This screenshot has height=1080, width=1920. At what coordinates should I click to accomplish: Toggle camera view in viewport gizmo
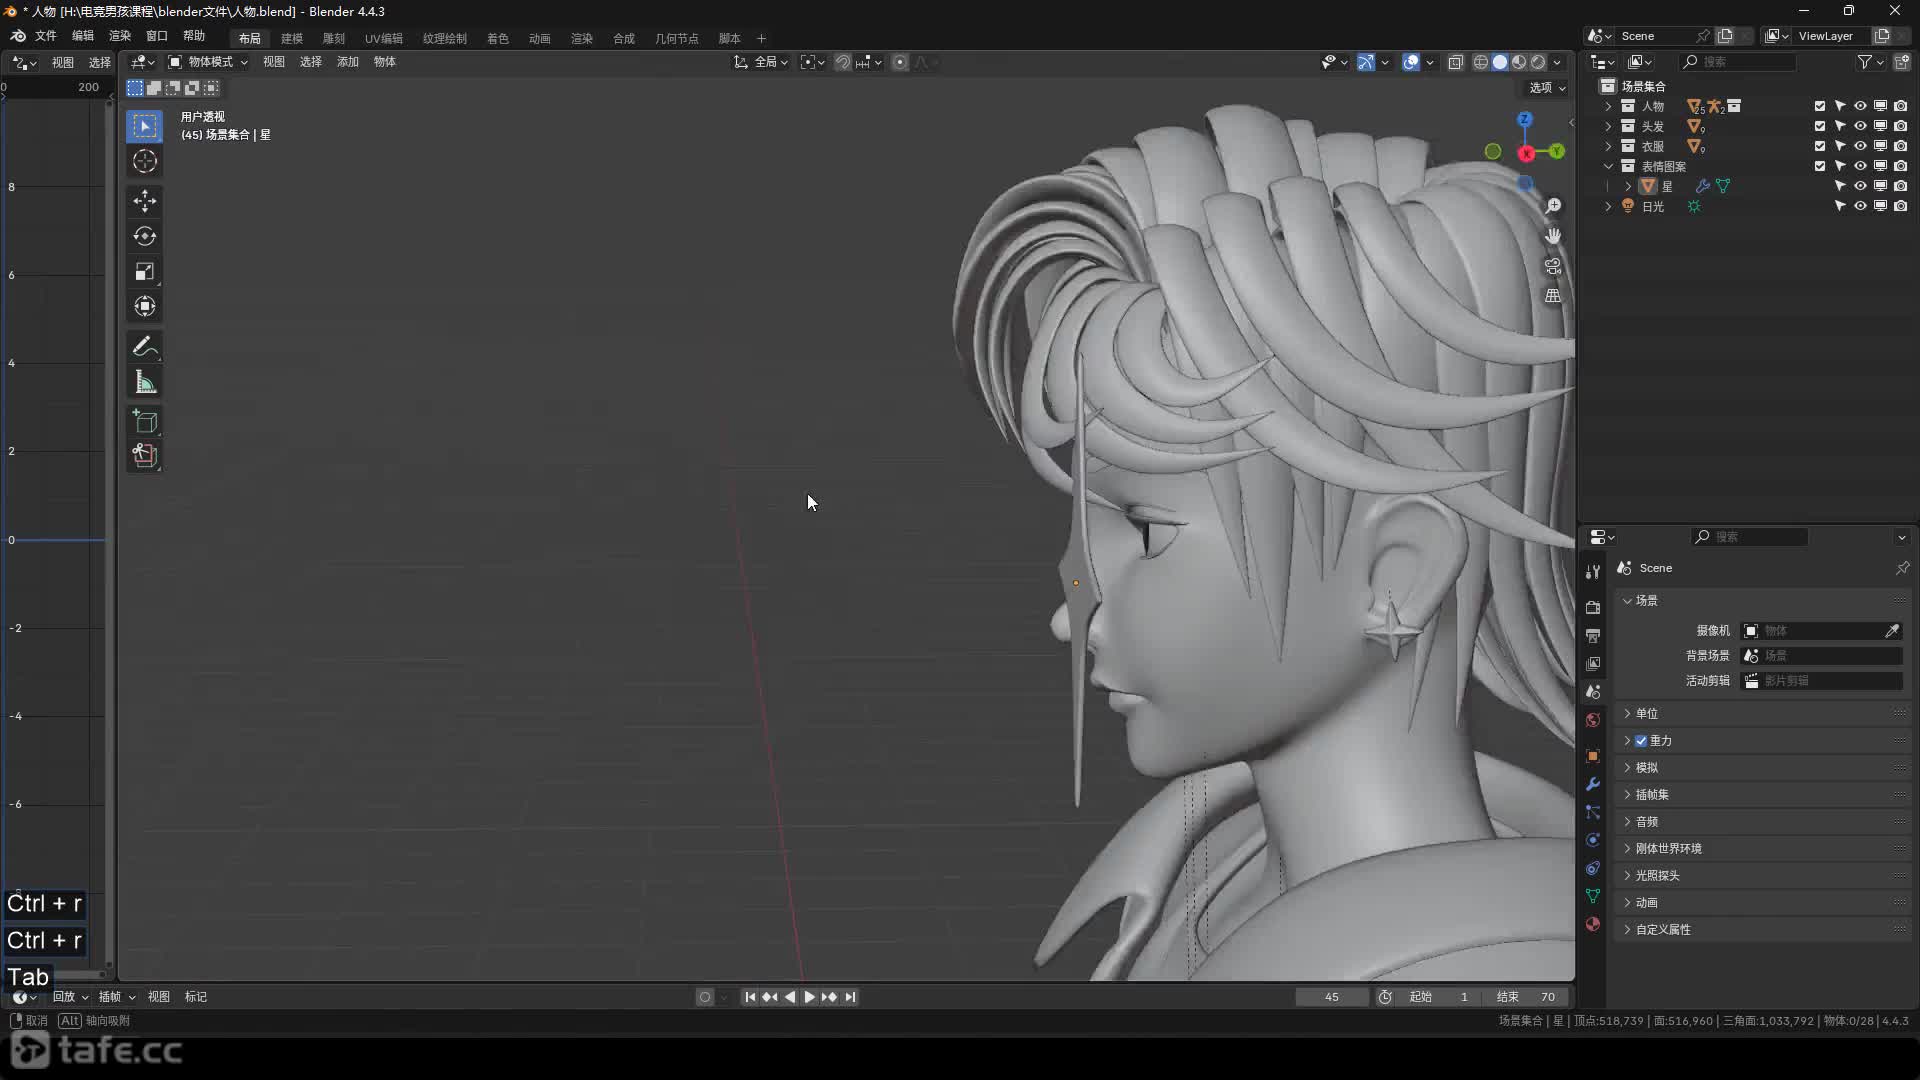(x=1553, y=266)
